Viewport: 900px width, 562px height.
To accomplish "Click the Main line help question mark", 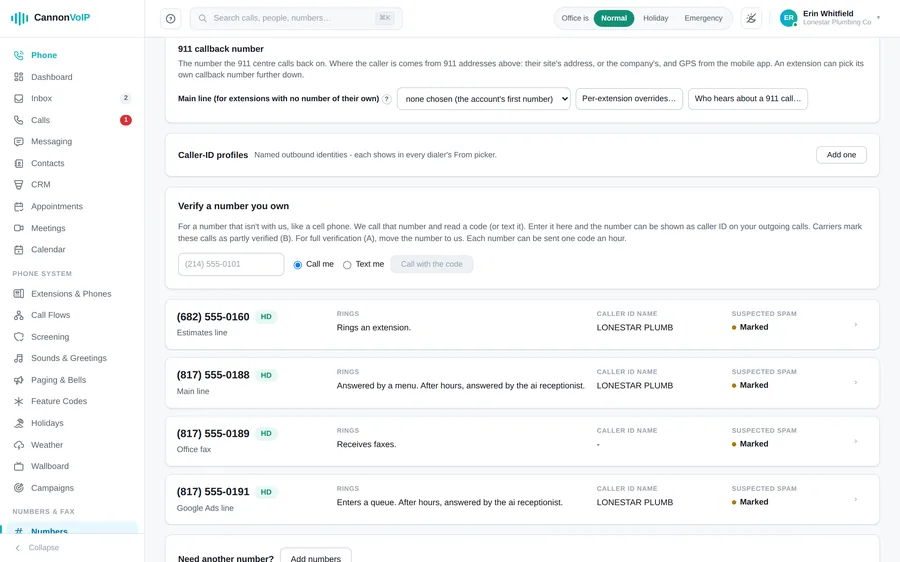I will tap(387, 99).
